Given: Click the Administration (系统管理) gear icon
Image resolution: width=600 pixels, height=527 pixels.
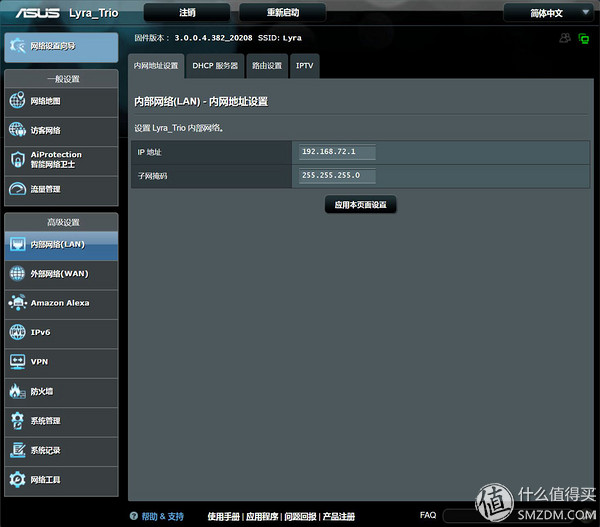Looking at the screenshot, I should click(17, 421).
